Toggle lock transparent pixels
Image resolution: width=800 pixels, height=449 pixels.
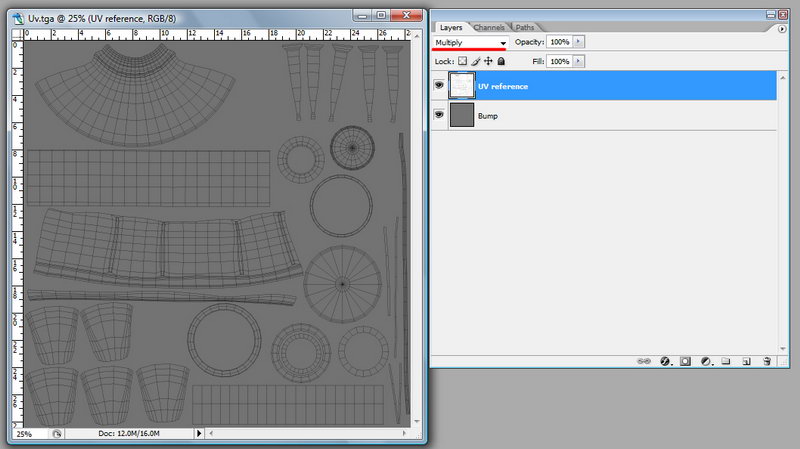pyautogui.click(x=462, y=61)
